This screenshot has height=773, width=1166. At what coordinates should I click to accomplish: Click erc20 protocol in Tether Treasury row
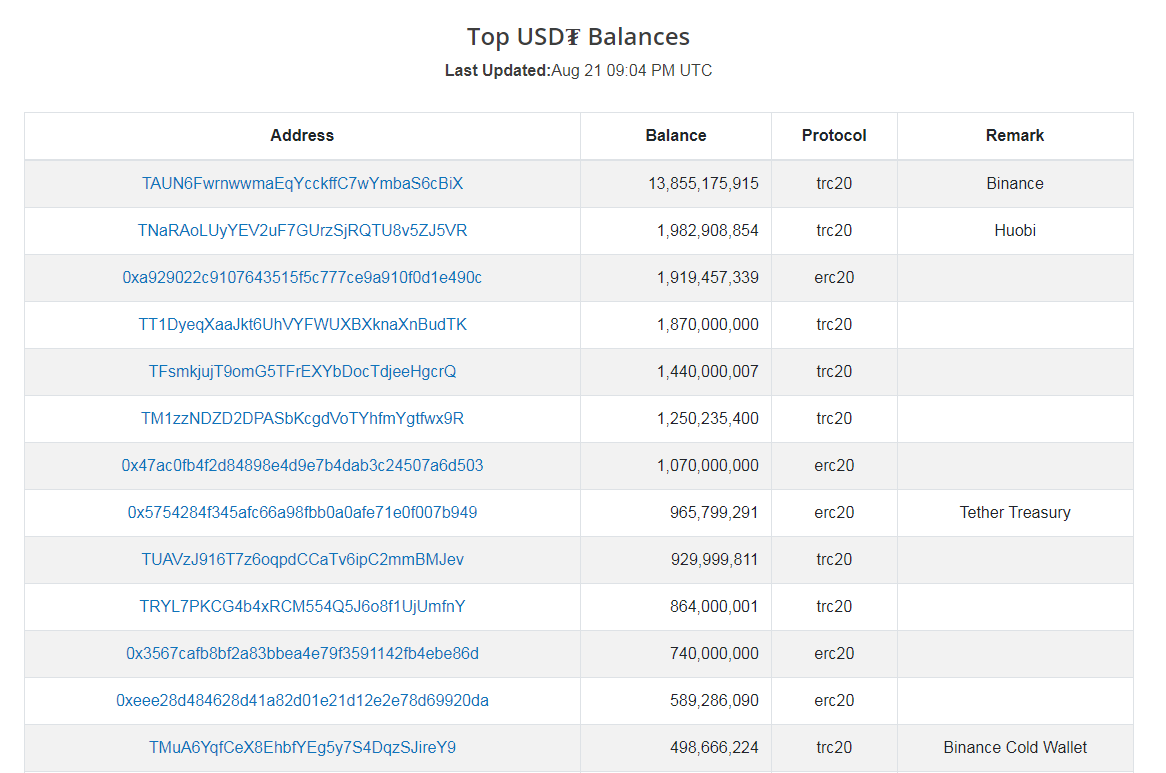tap(834, 512)
